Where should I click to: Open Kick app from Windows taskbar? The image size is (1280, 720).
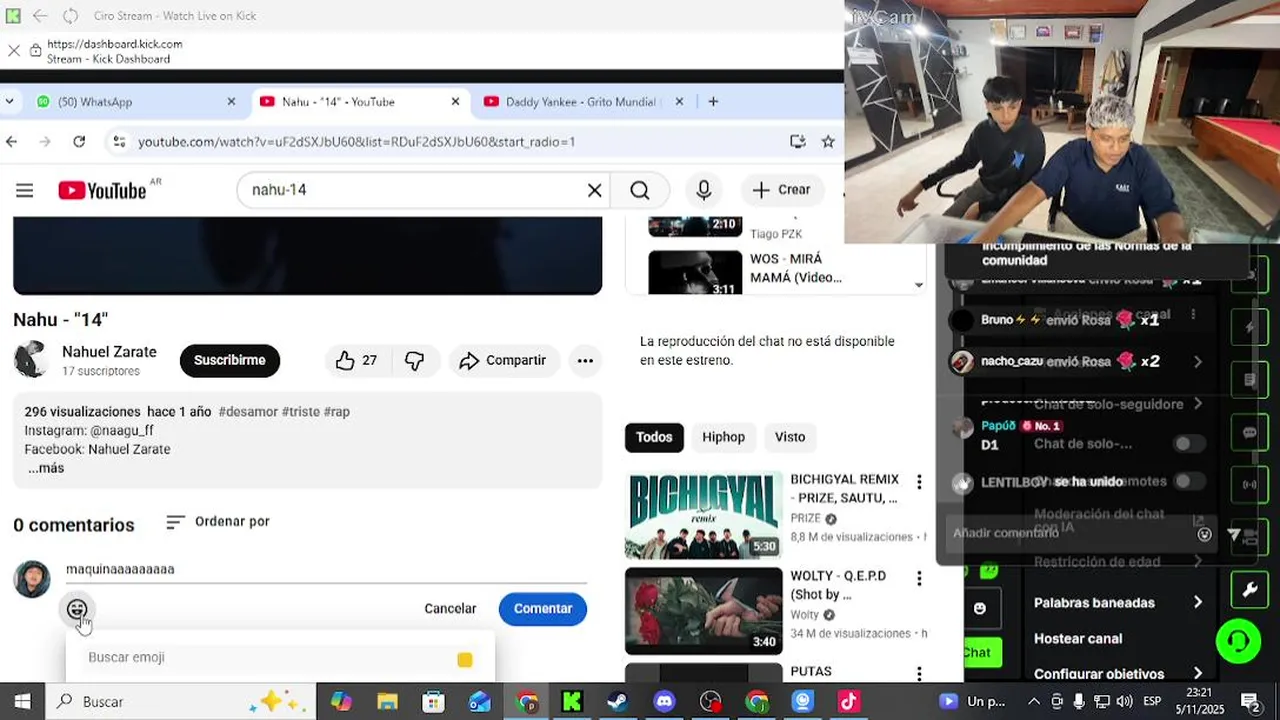click(x=572, y=702)
